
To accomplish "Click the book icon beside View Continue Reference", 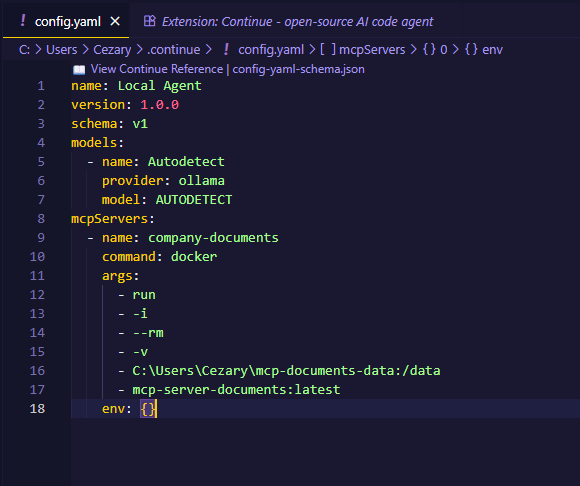I will (x=79, y=70).
